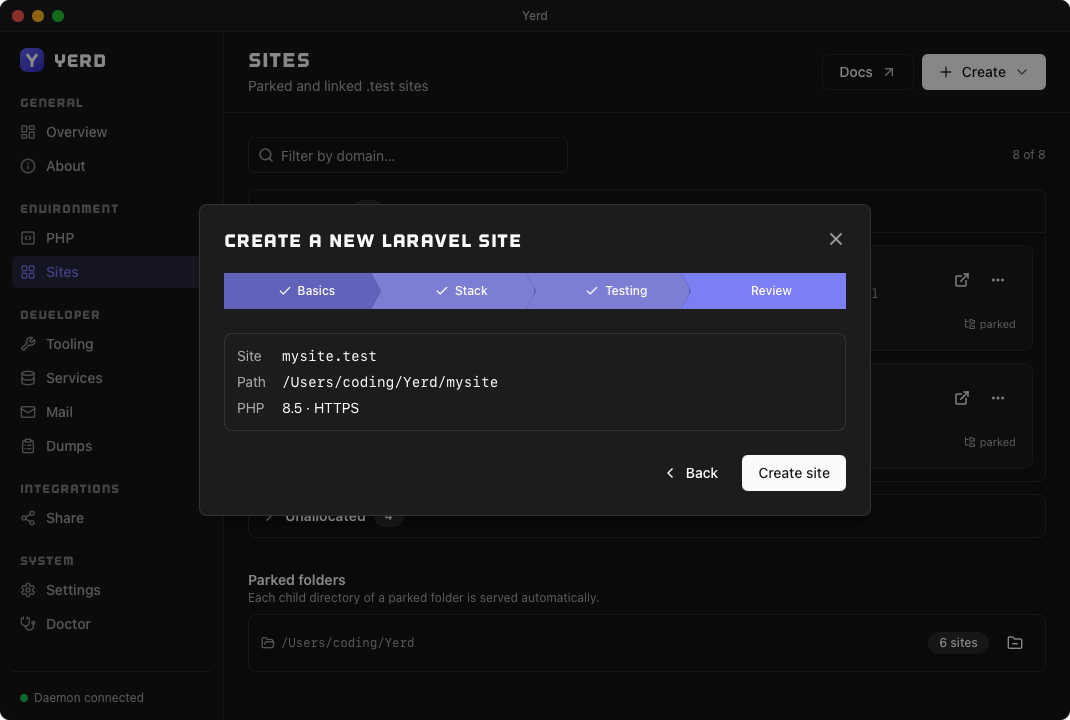This screenshot has width=1070, height=720.
Task: Click the Share integrations icon
Action: (x=28, y=518)
